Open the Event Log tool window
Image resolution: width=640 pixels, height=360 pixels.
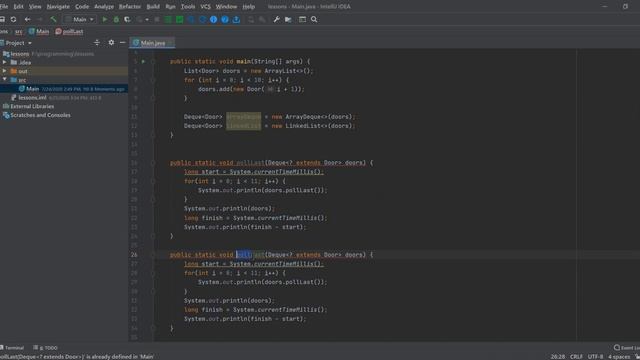(627, 348)
